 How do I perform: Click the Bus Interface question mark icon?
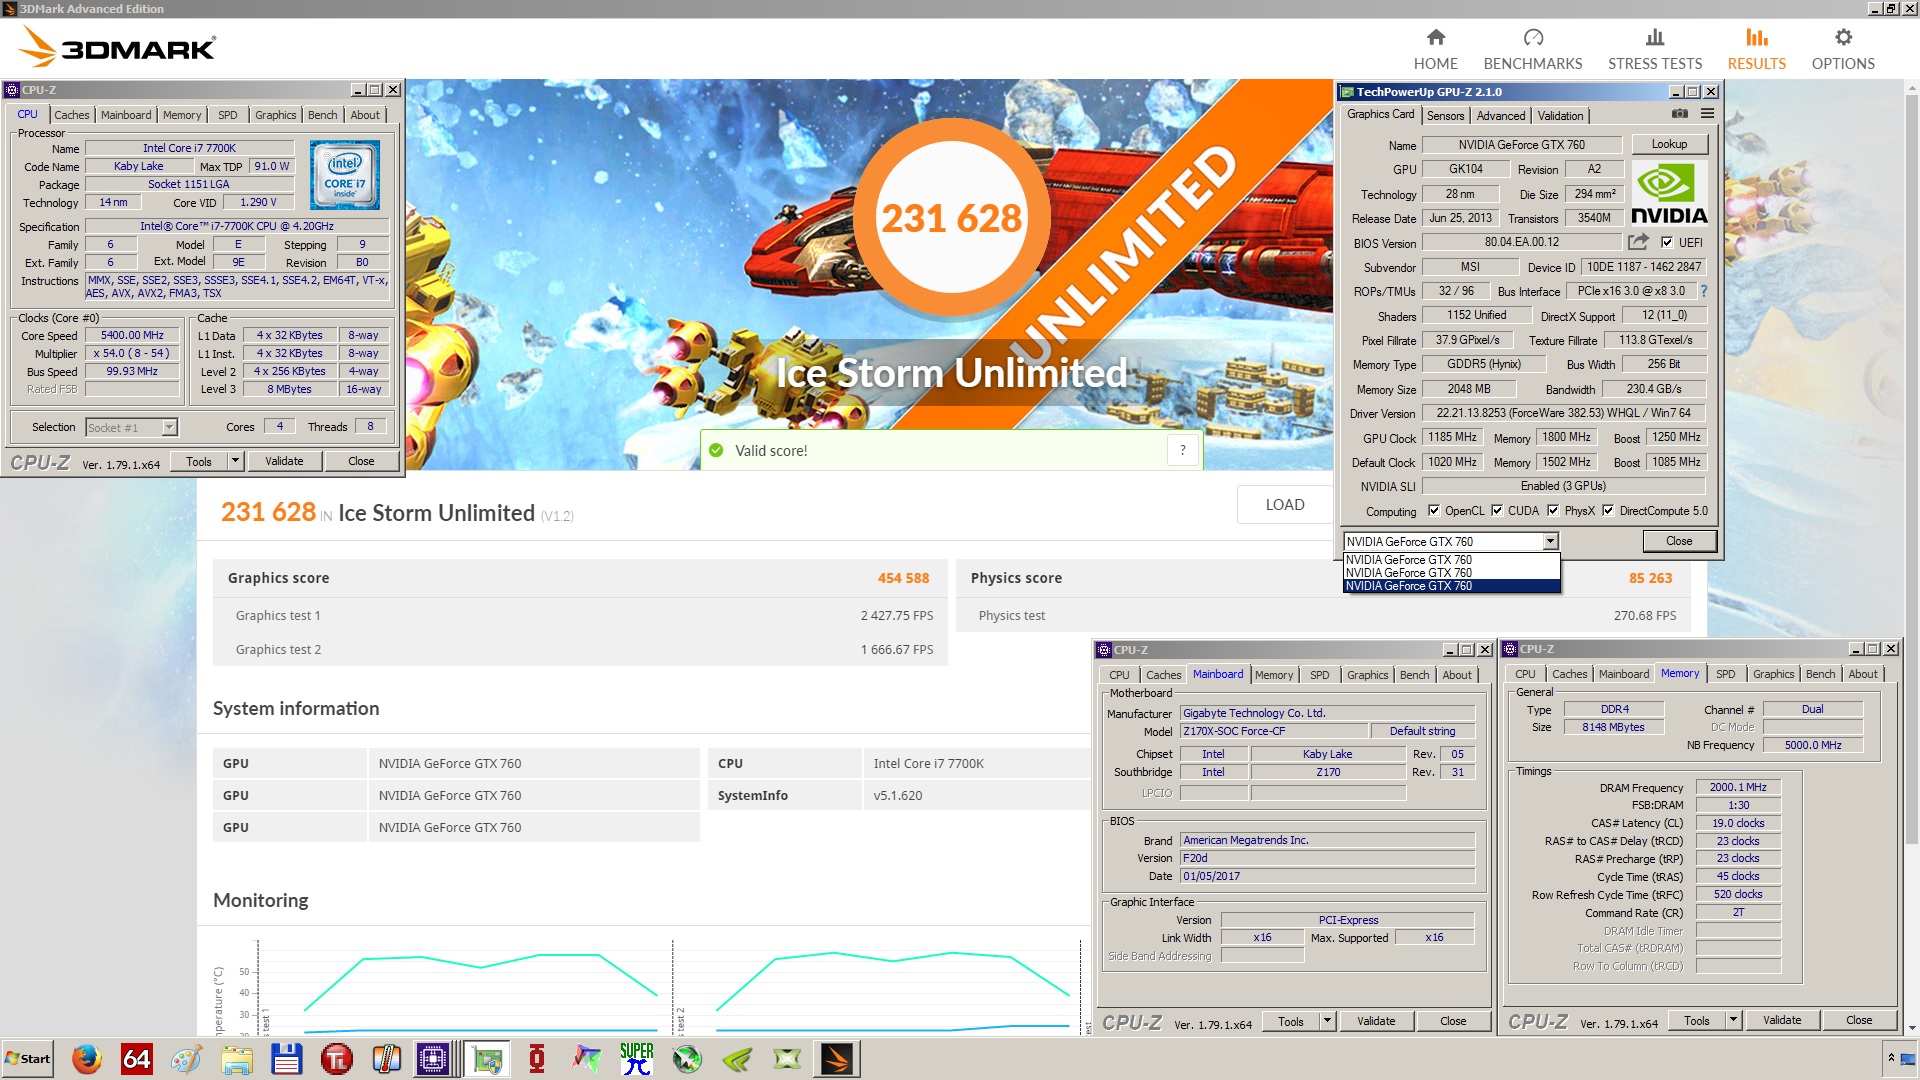click(x=1704, y=291)
